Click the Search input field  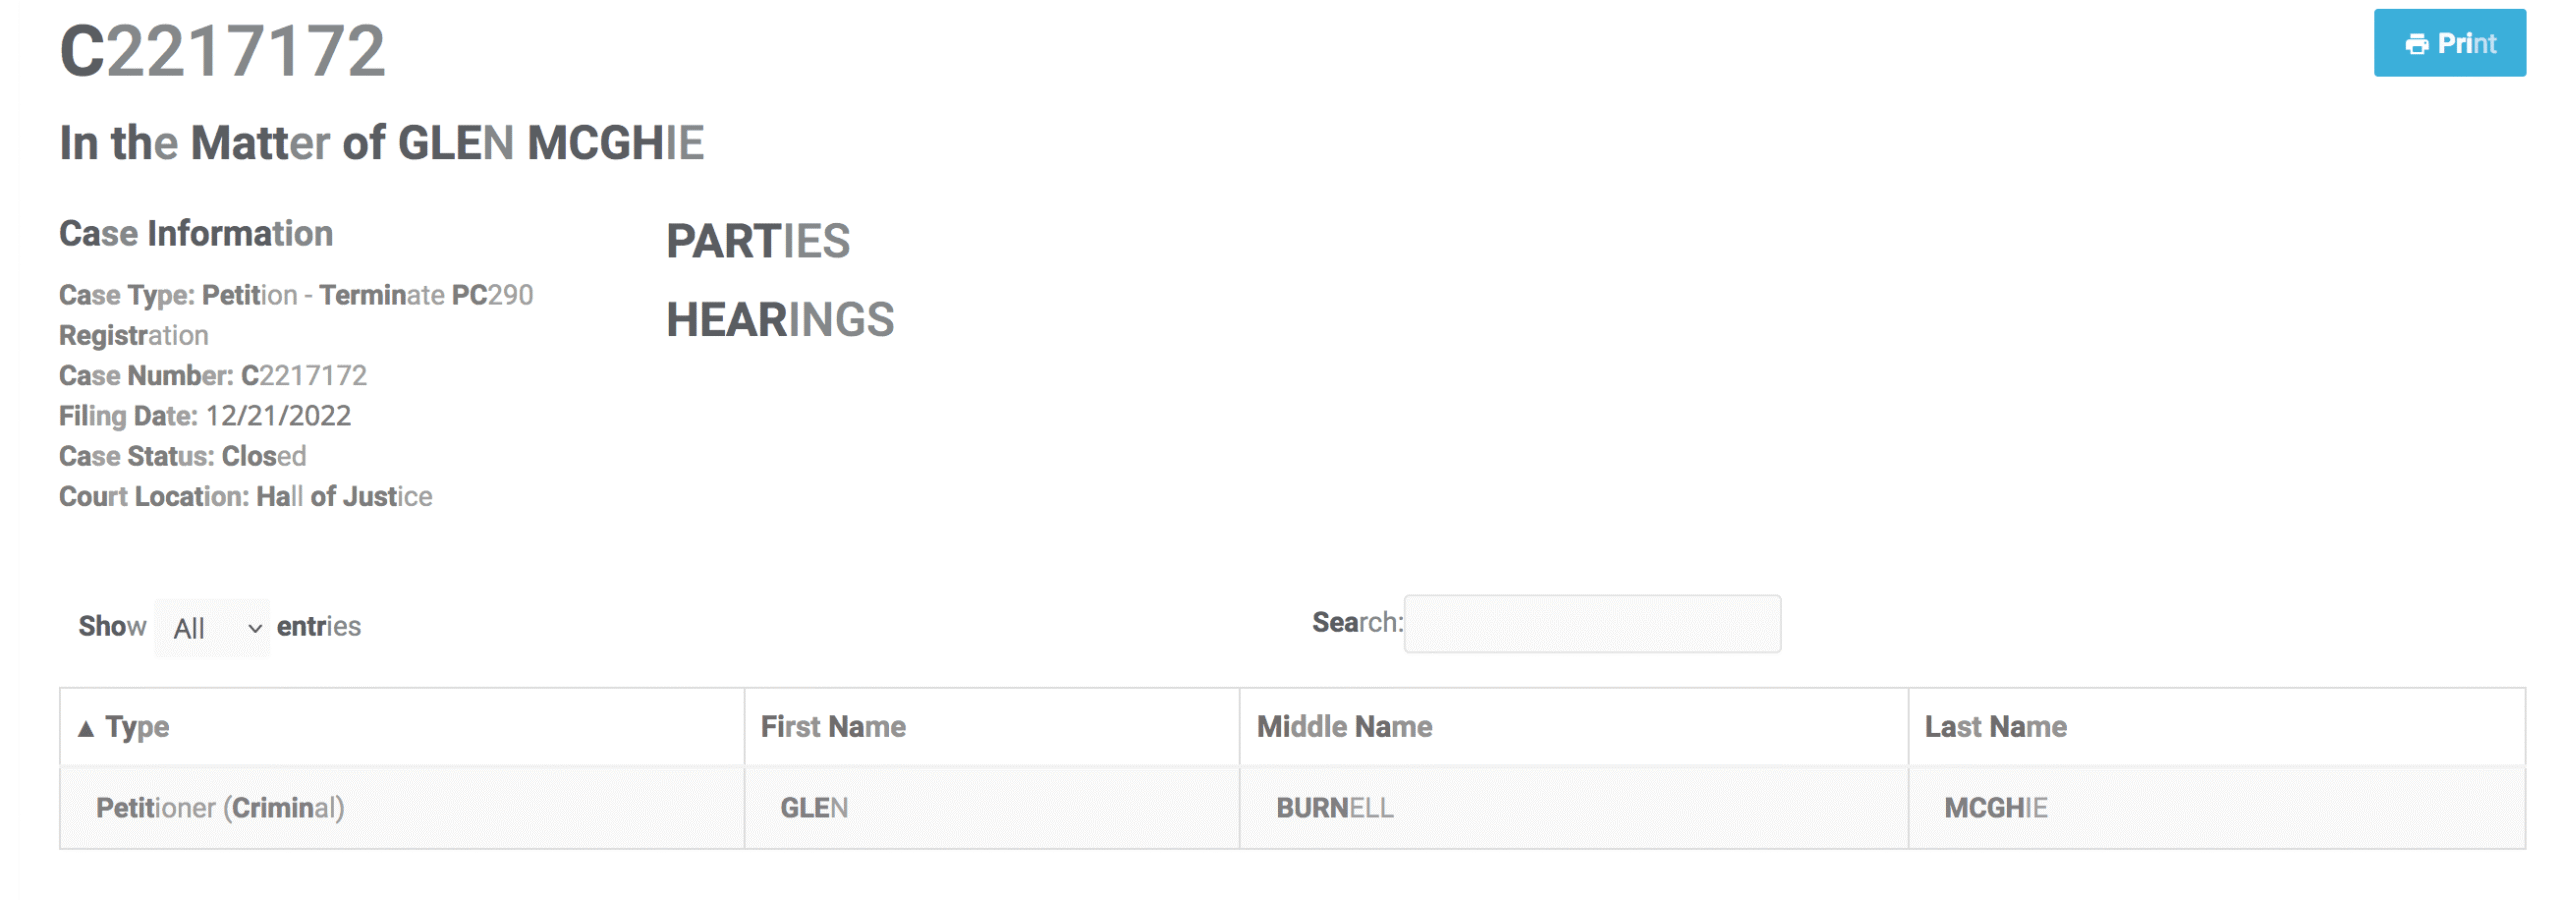[x=1592, y=623]
